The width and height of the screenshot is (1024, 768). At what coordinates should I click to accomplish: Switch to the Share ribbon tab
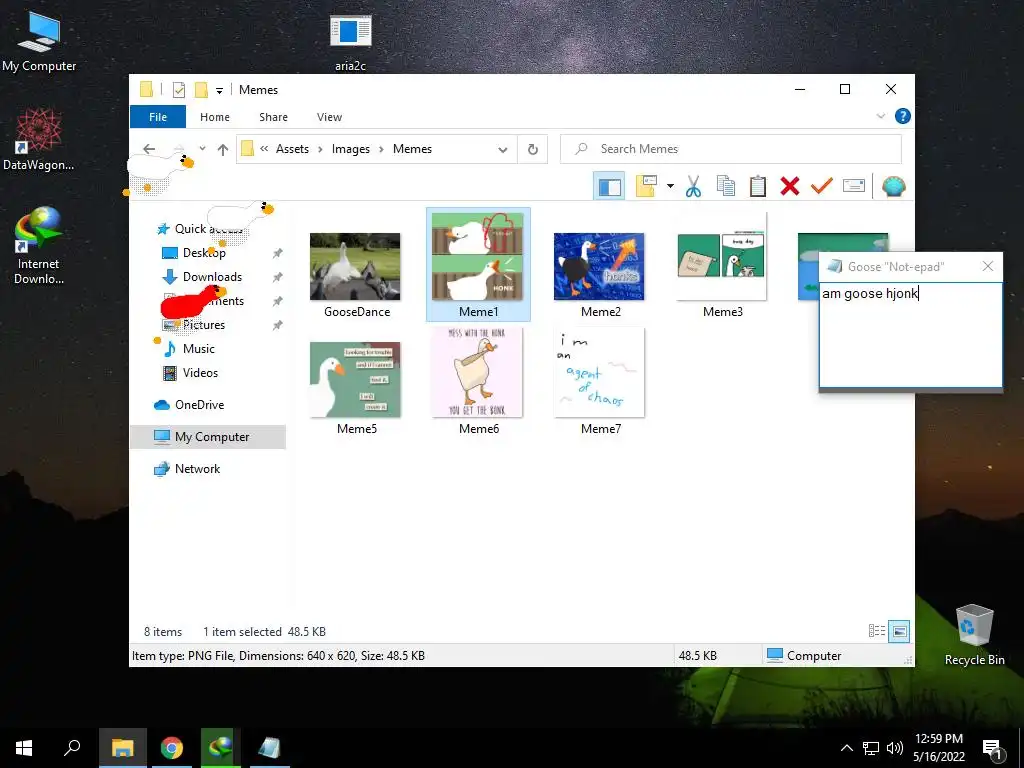point(273,117)
